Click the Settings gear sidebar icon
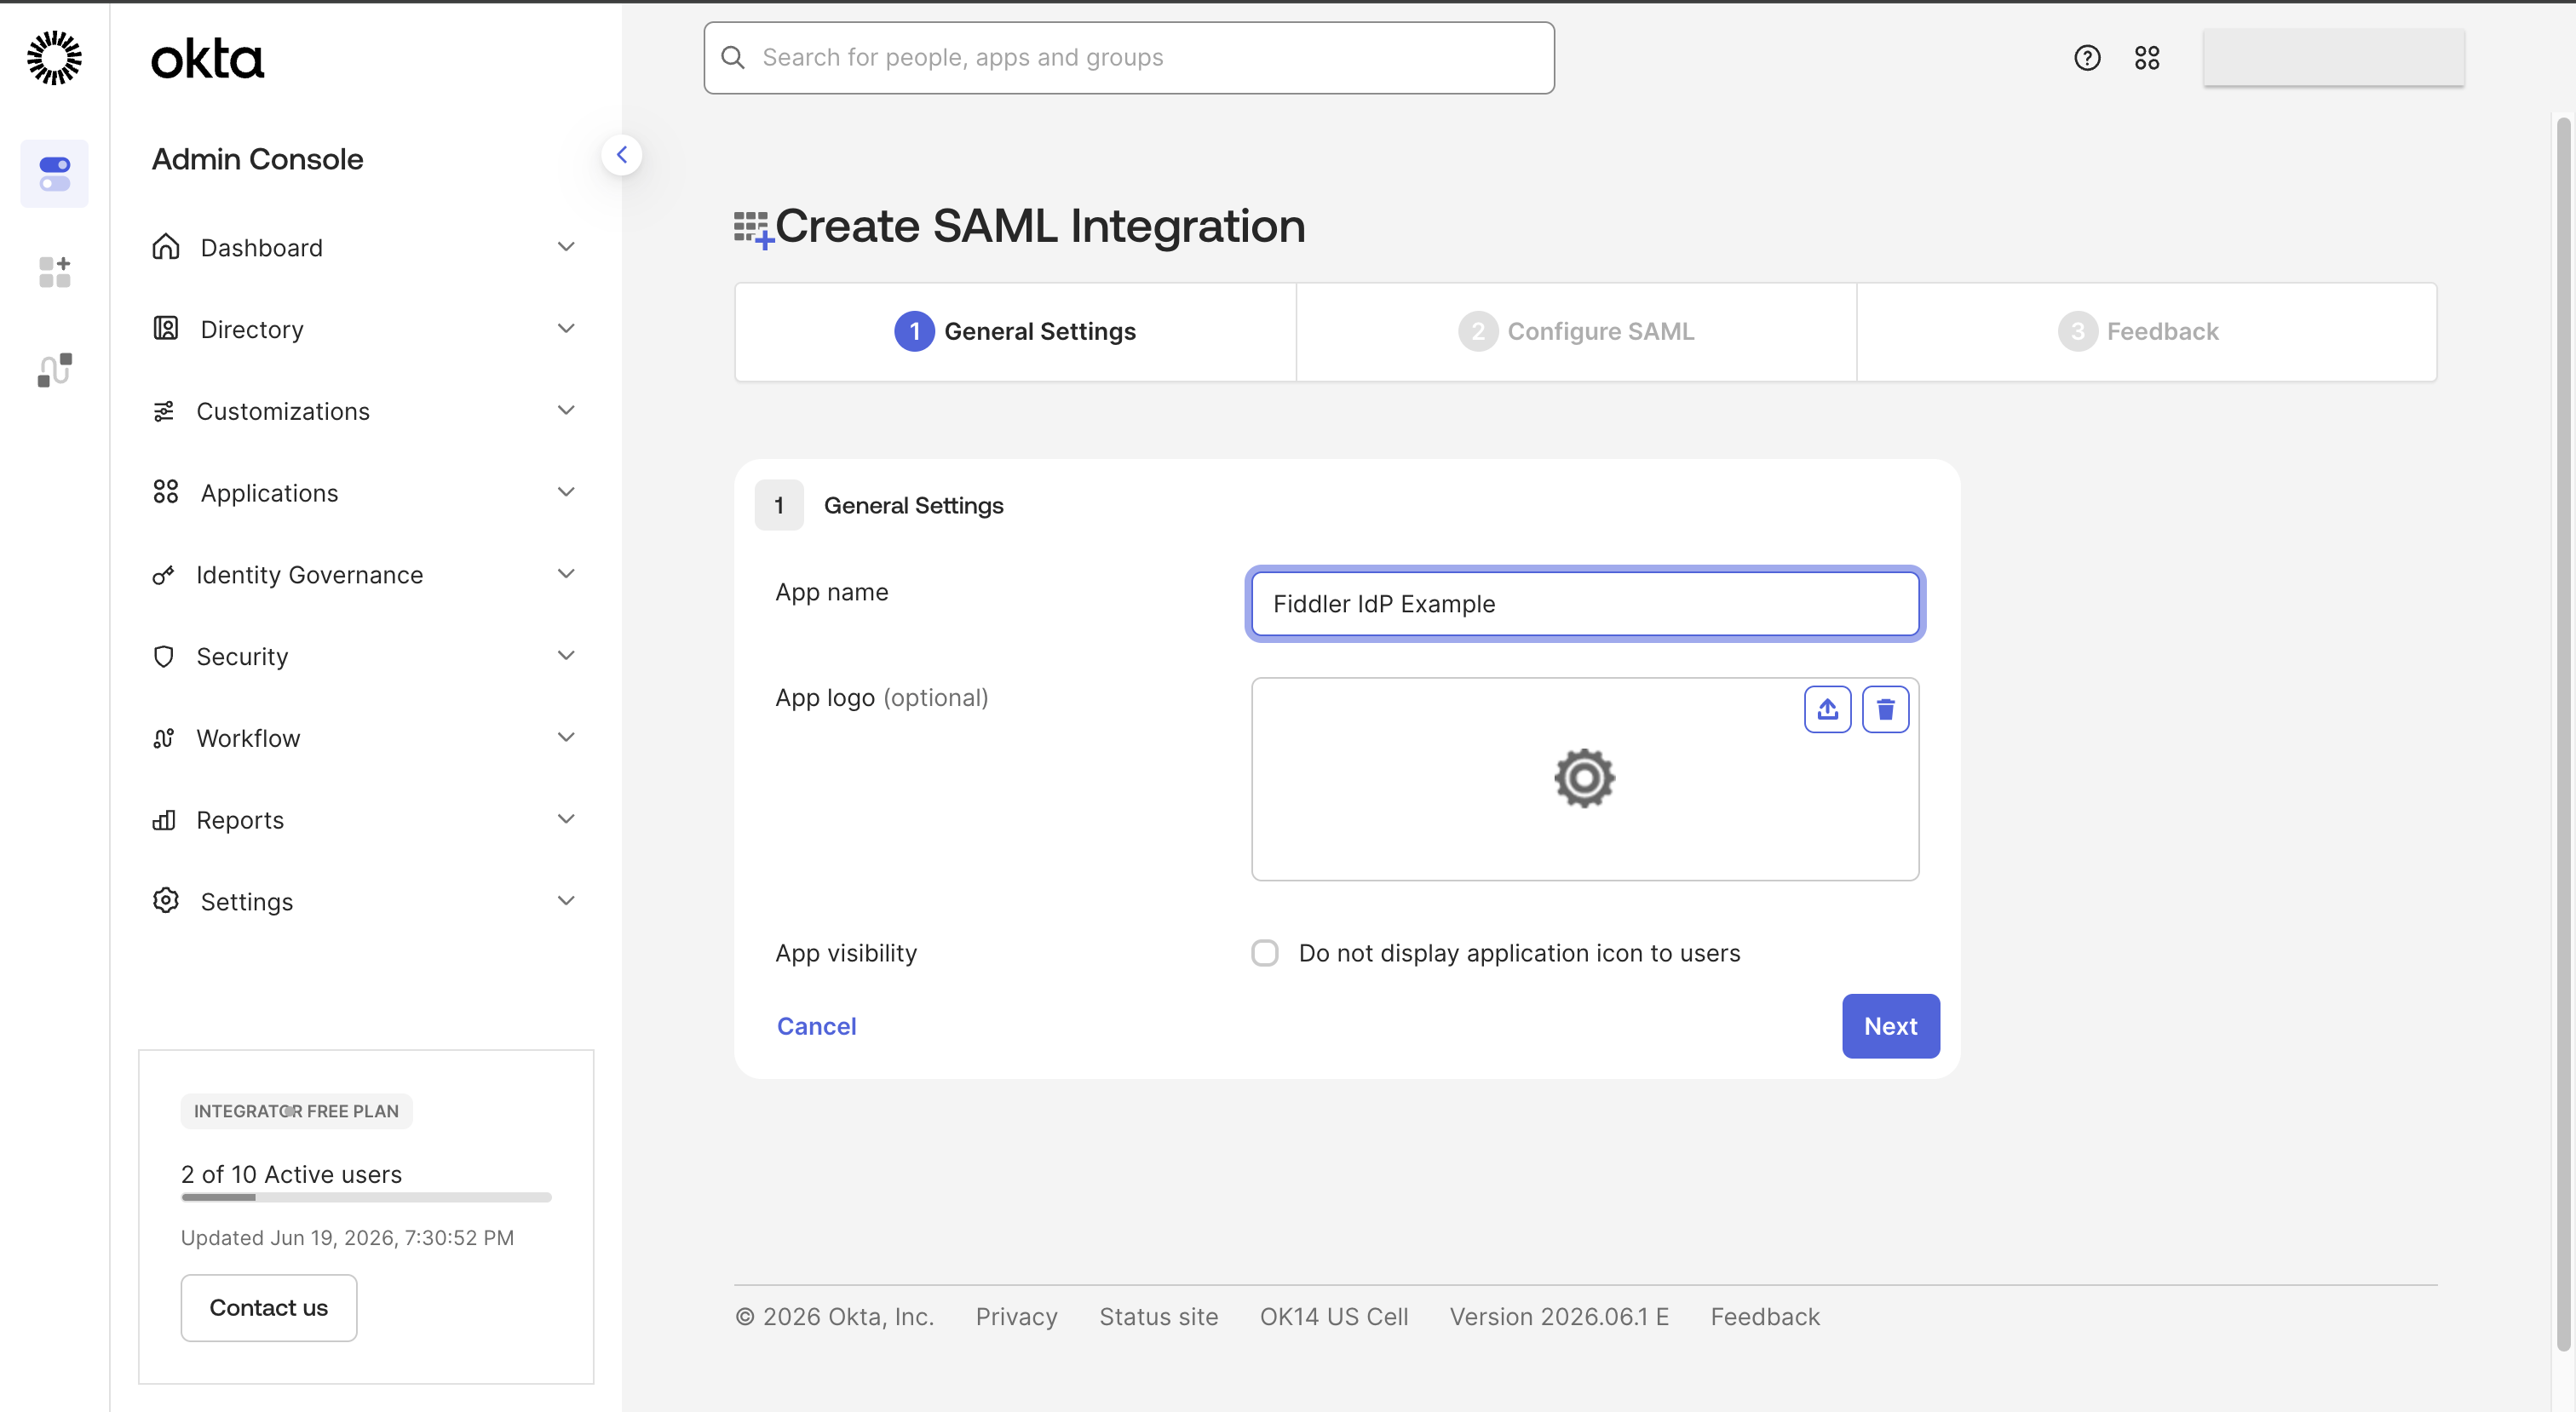Image resolution: width=2576 pixels, height=1412 pixels. (x=166, y=901)
